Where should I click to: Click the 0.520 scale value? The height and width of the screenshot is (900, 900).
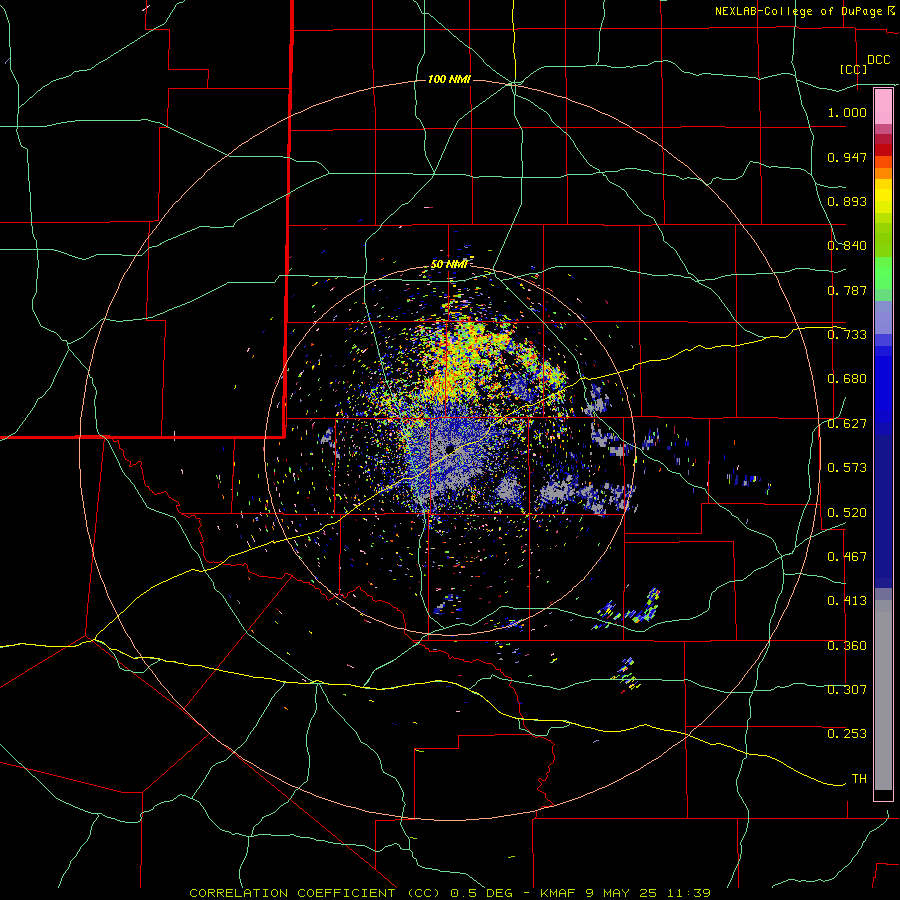(847, 513)
